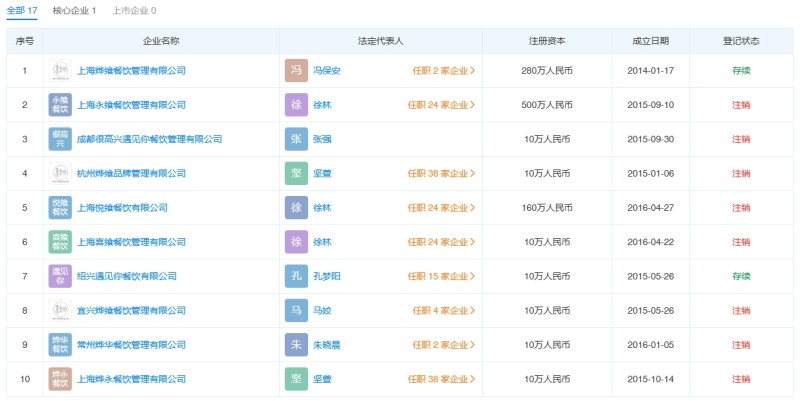The height and width of the screenshot is (401, 800).
Task: Click the 冯 avatar icon for 冯保安
Action: point(296,71)
